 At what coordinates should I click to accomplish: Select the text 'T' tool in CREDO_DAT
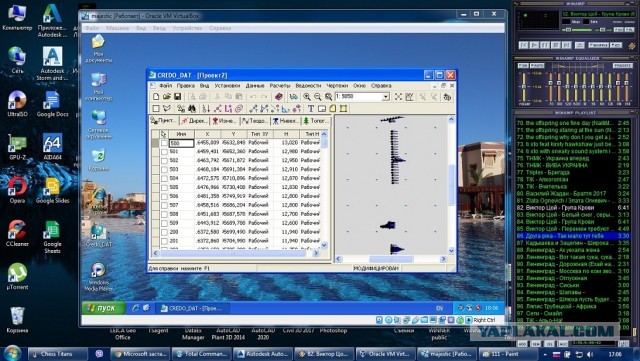[x=311, y=109]
